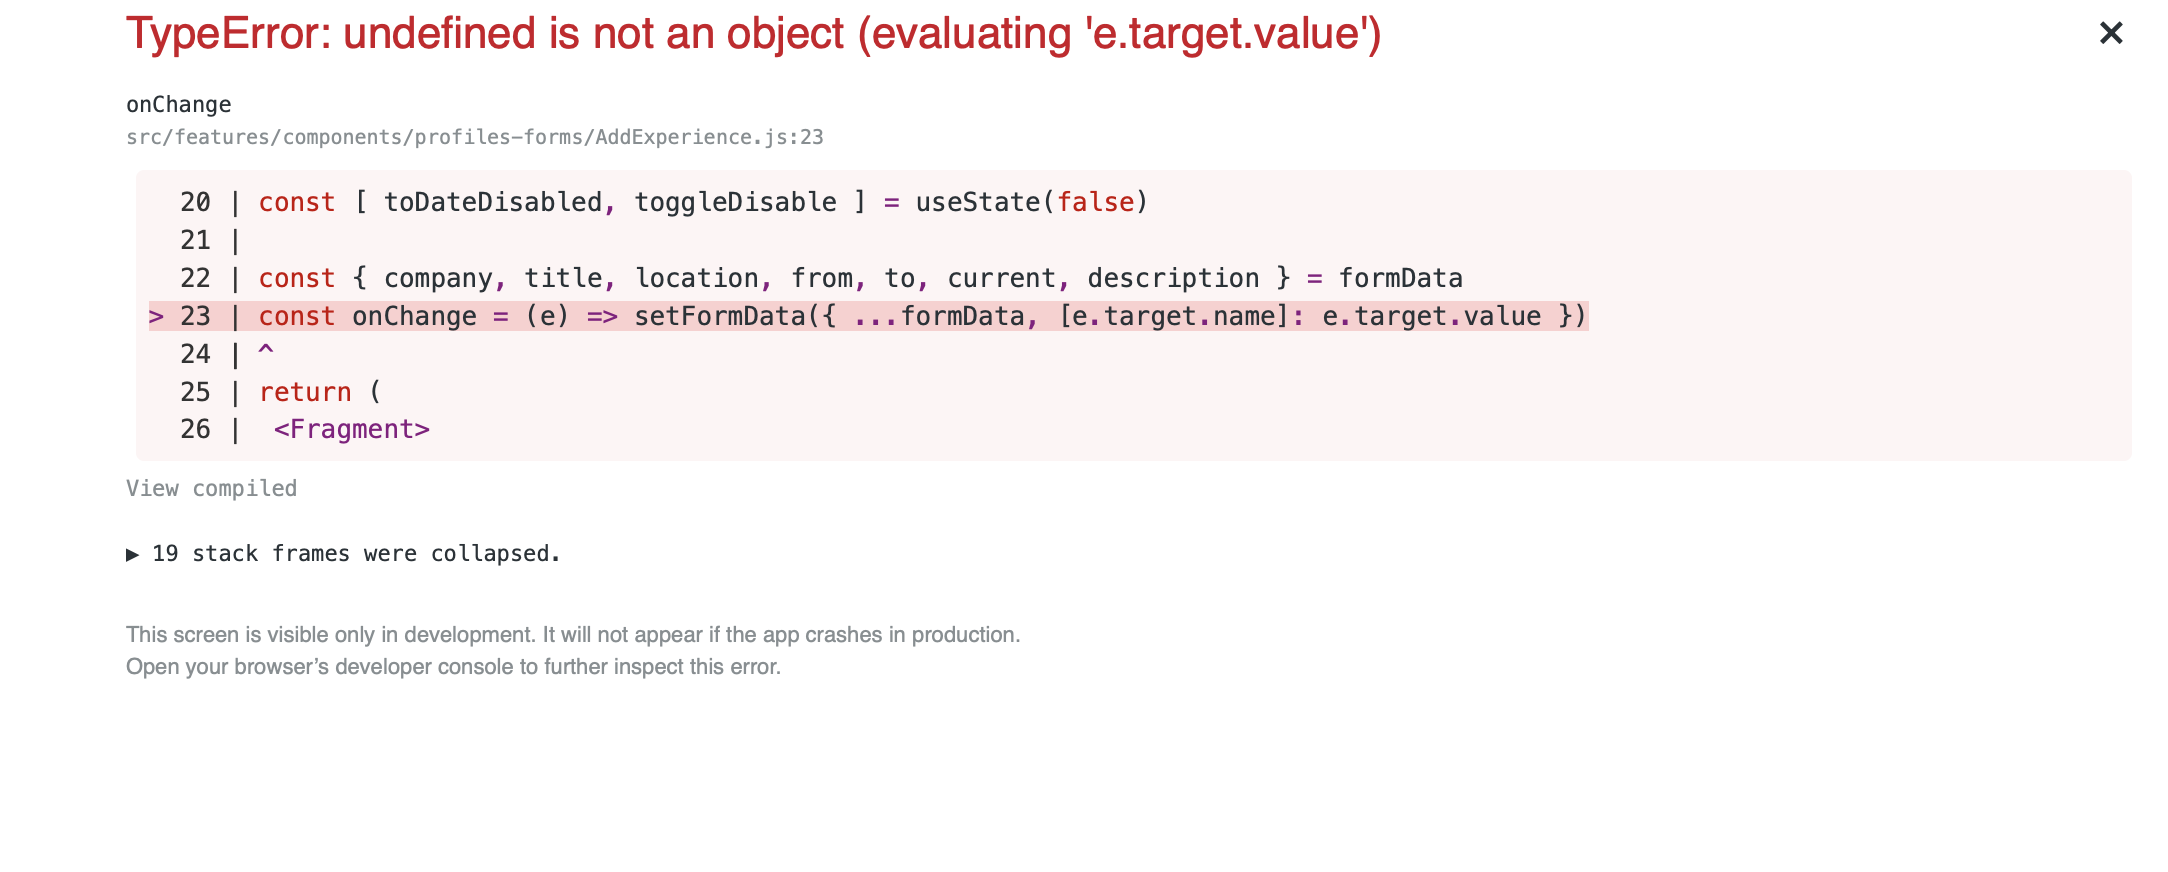Click the return statement on line 25
2168x872 pixels.
coord(304,391)
